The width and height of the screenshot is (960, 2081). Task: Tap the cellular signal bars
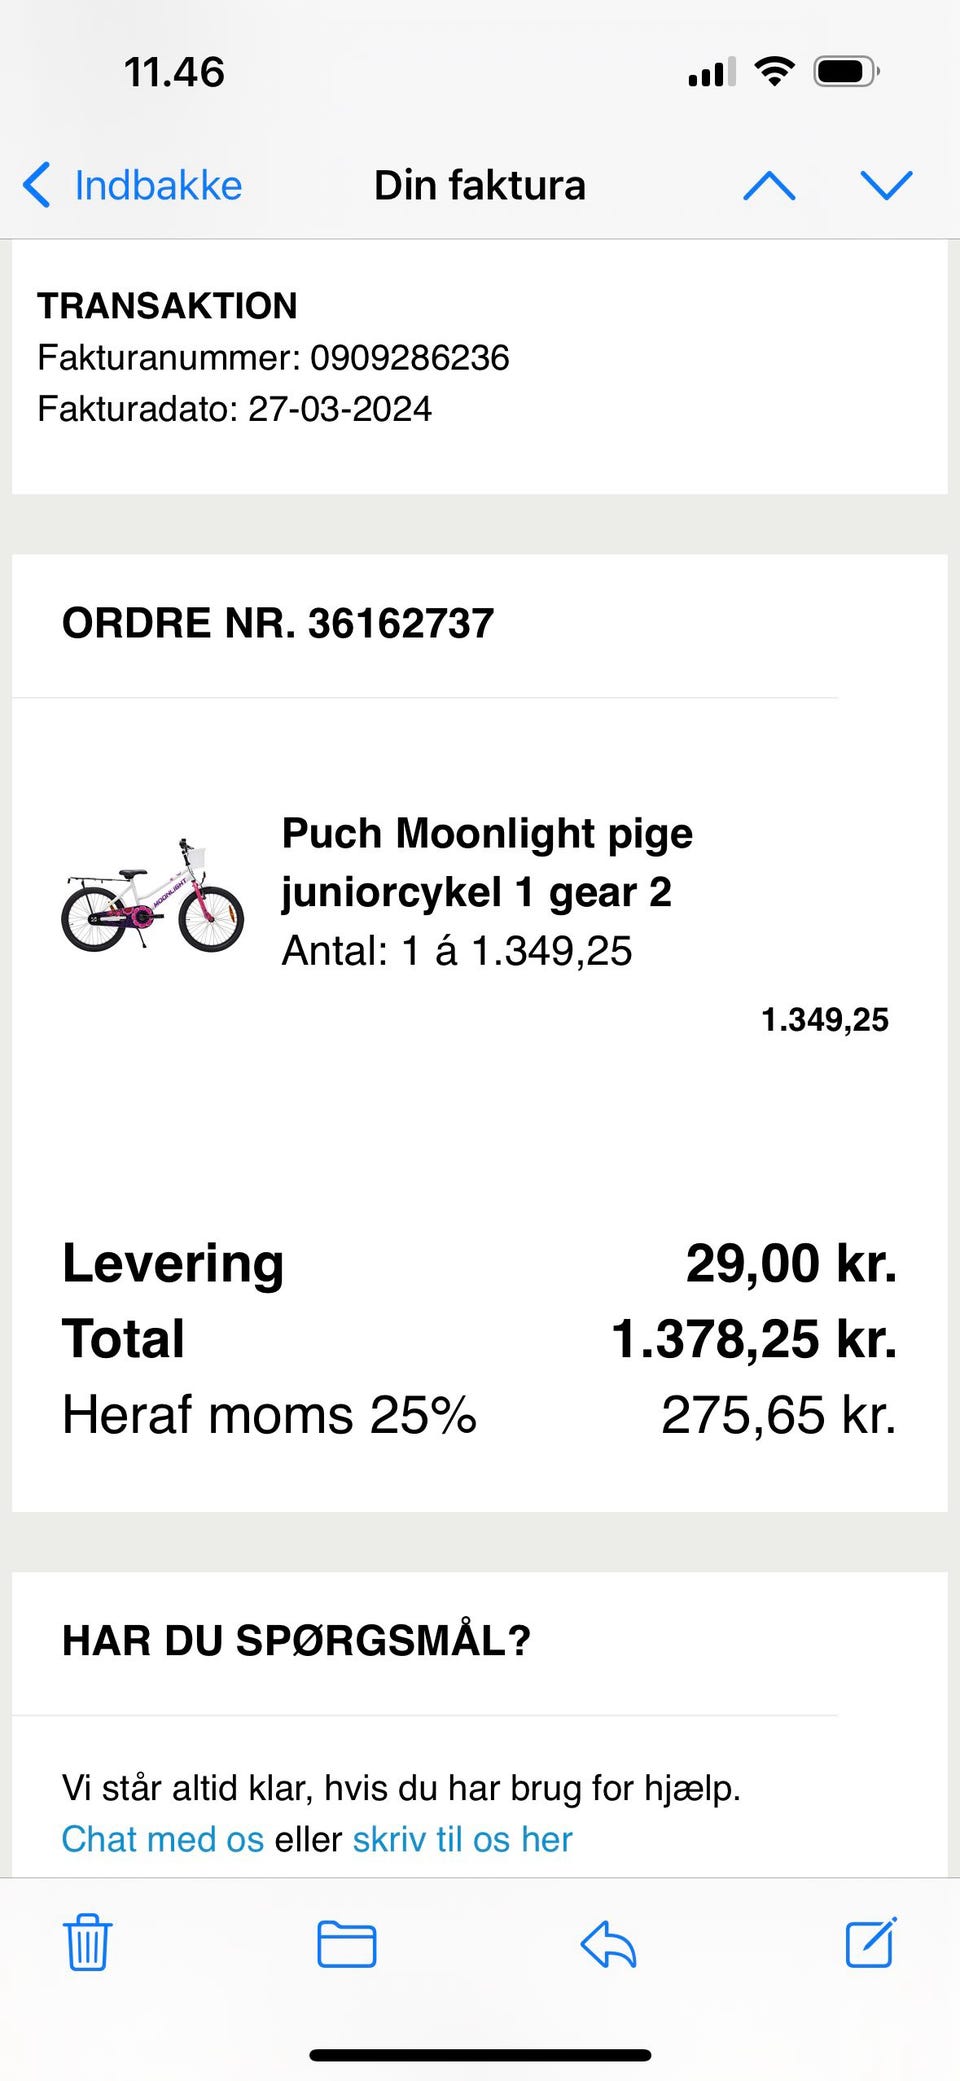coord(711,73)
